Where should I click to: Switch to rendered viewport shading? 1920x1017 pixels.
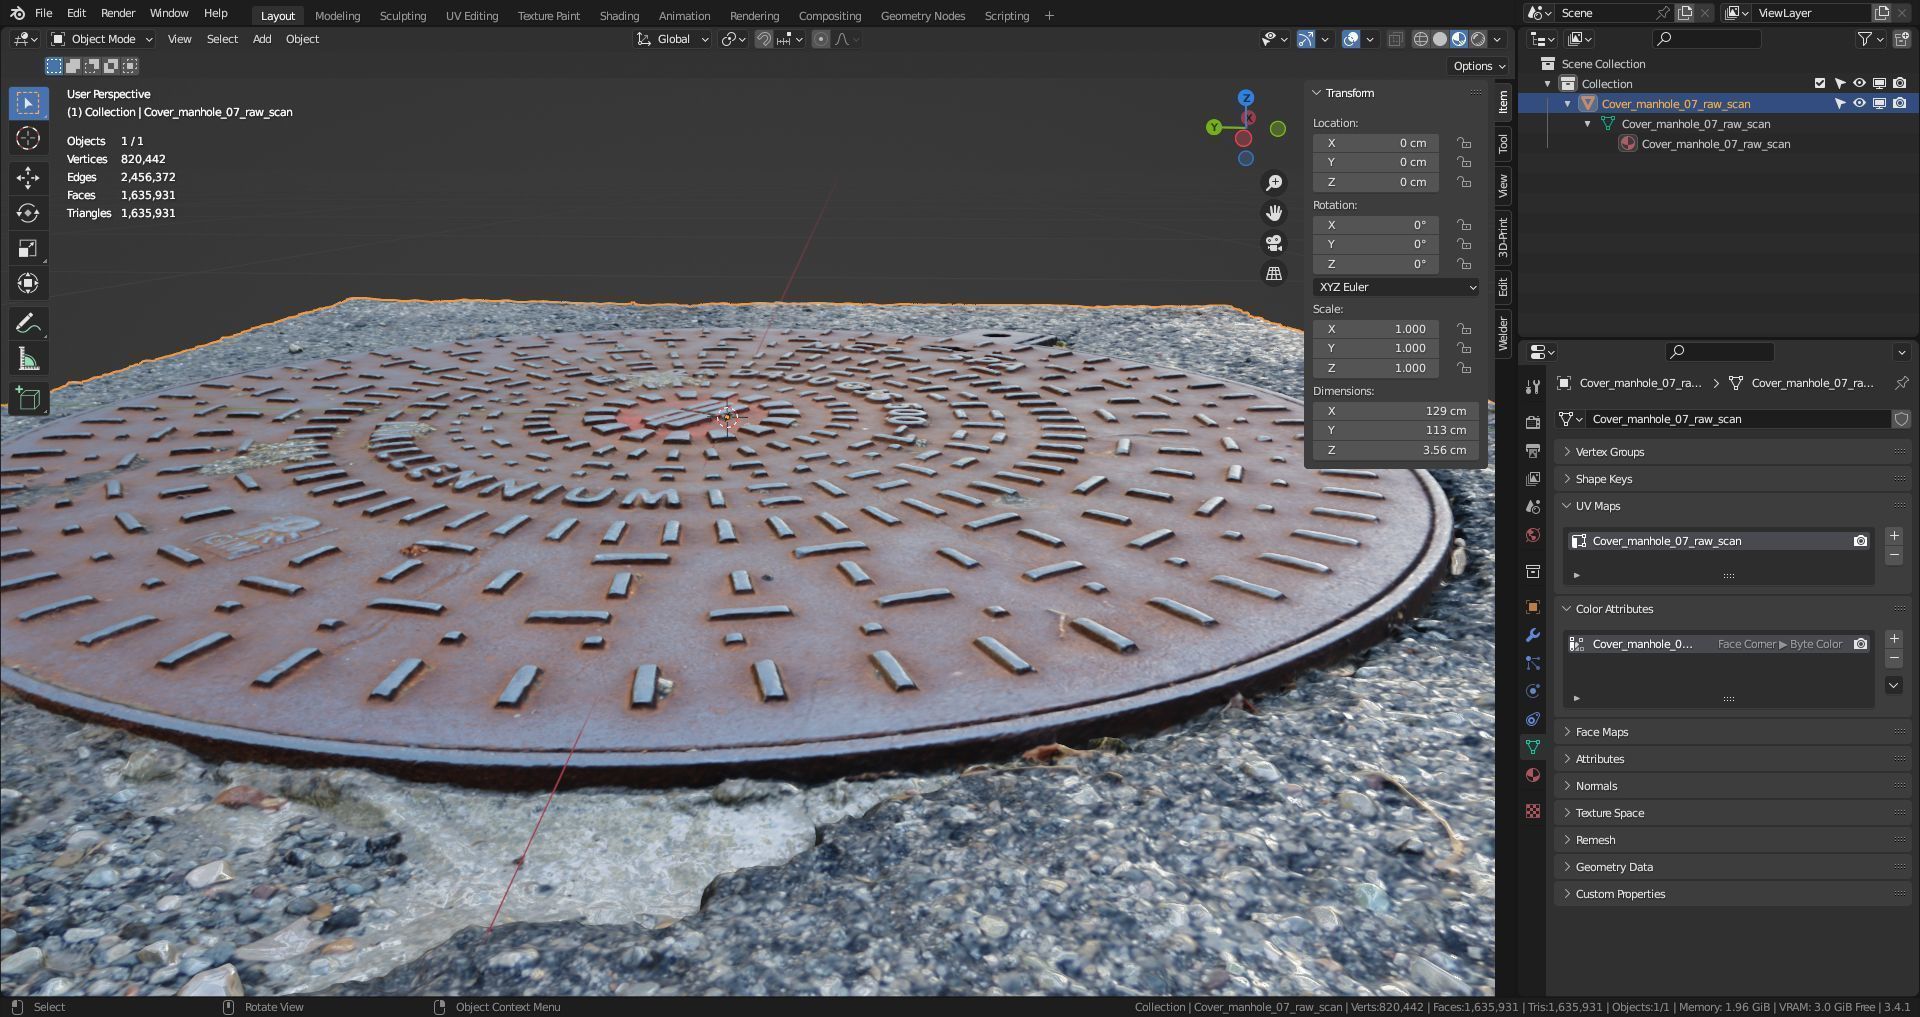click(x=1478, y=39)
